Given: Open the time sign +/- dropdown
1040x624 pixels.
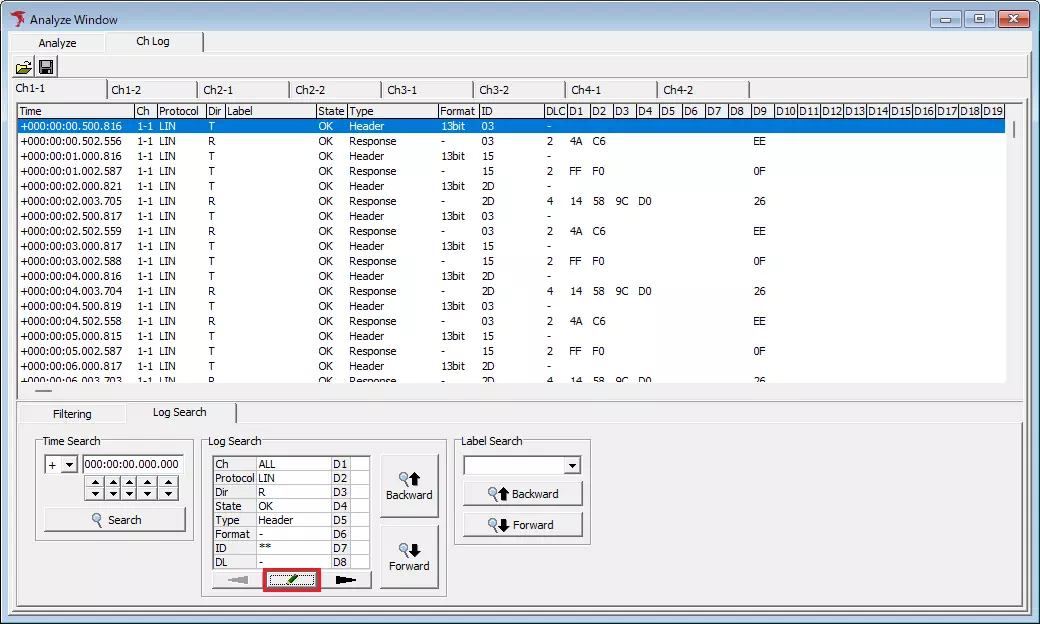Looking at the screenshot, I should point(68,464).
